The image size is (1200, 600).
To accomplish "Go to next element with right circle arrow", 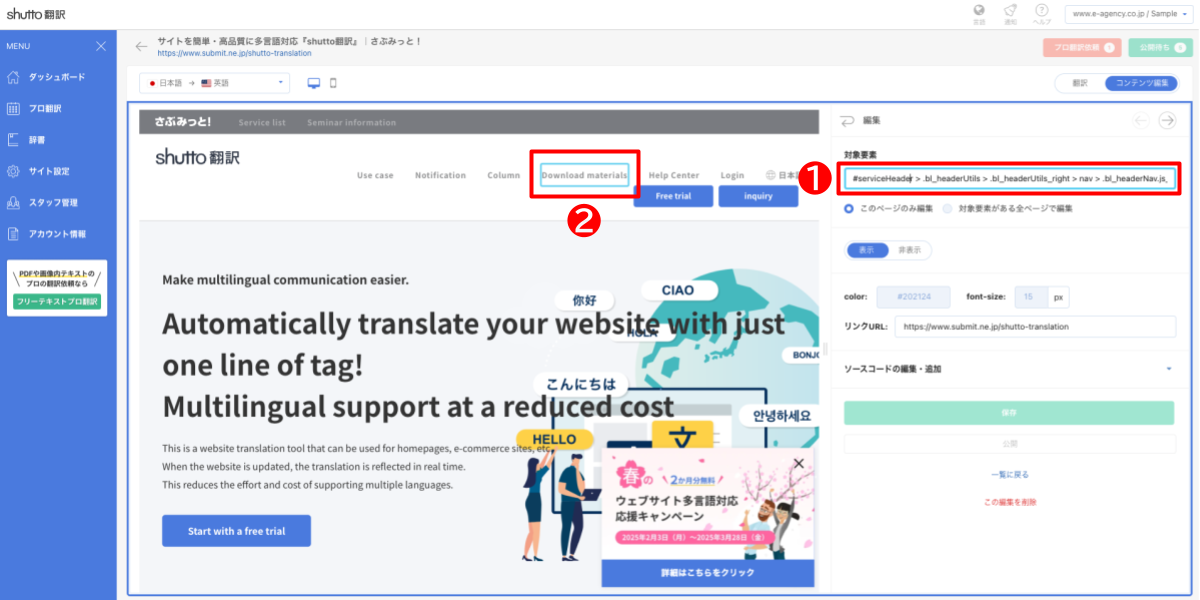I will (x=1167, y=120).
